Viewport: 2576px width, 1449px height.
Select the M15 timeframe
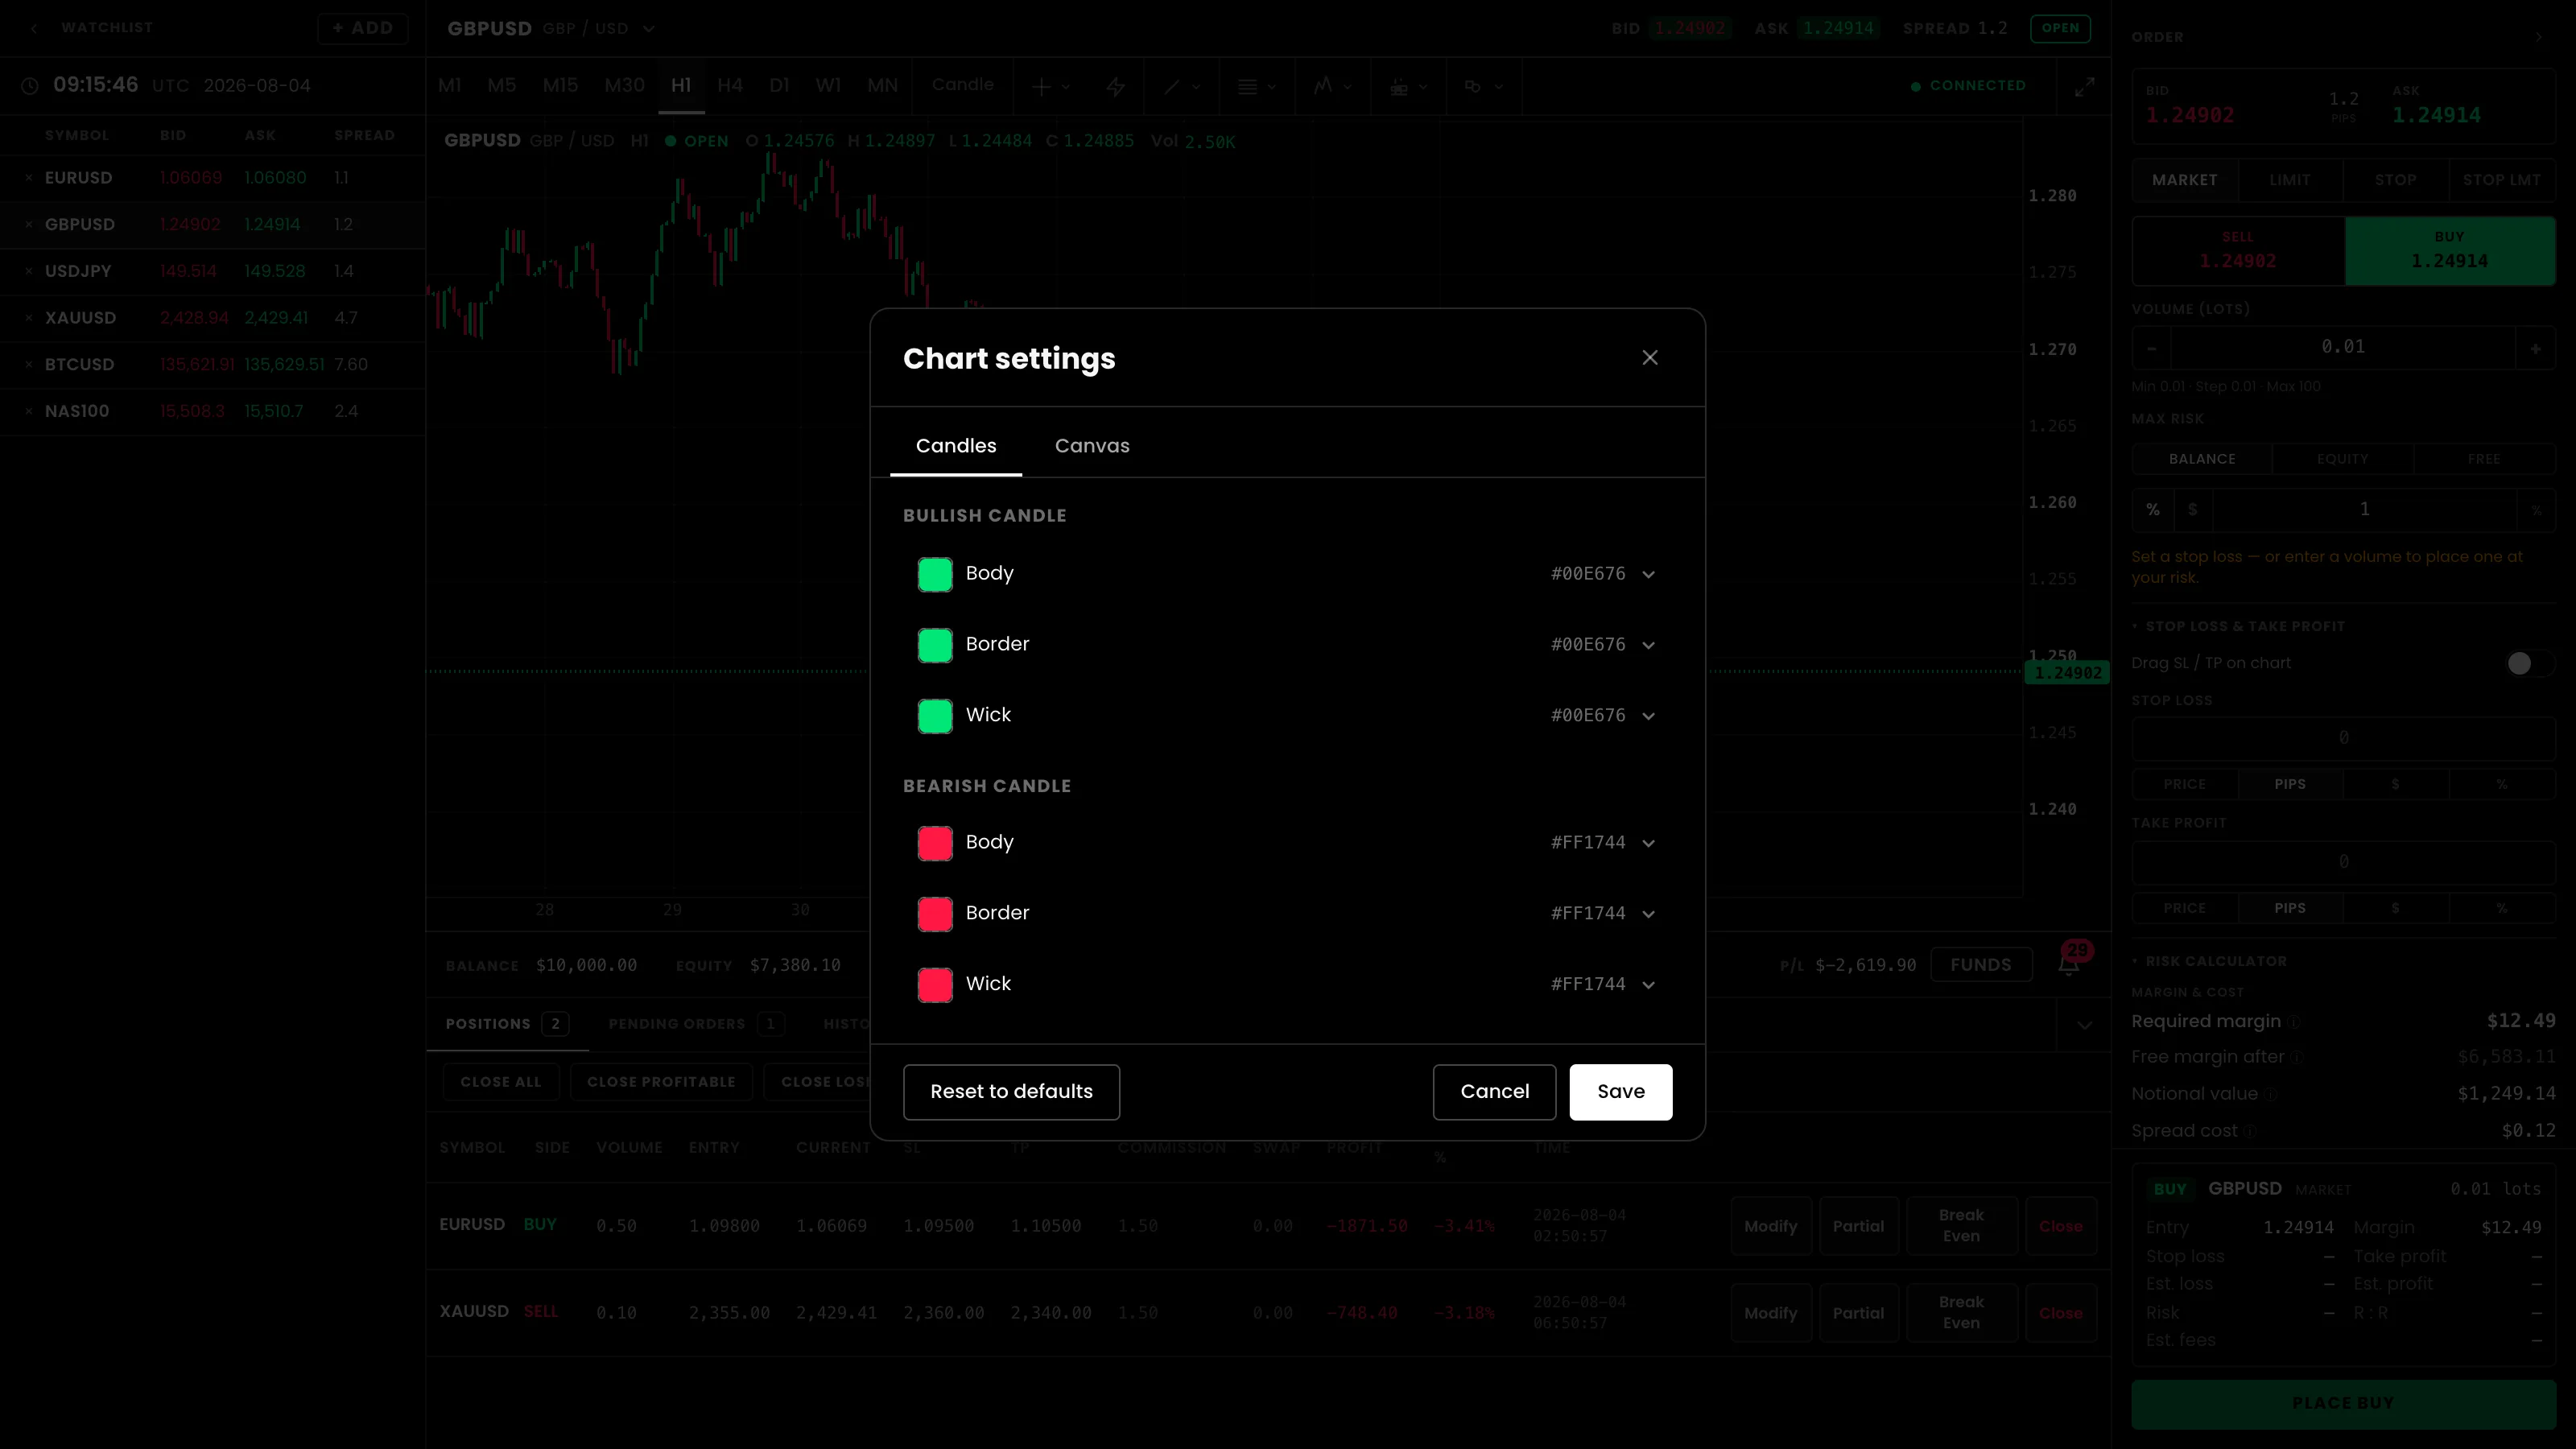coord(560,86)
